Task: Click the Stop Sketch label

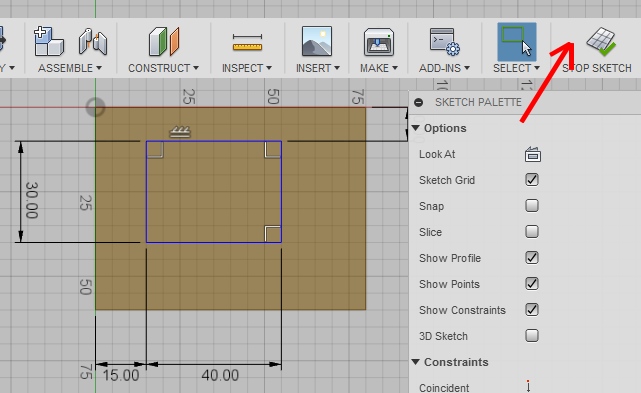Action: coord(597,68)
